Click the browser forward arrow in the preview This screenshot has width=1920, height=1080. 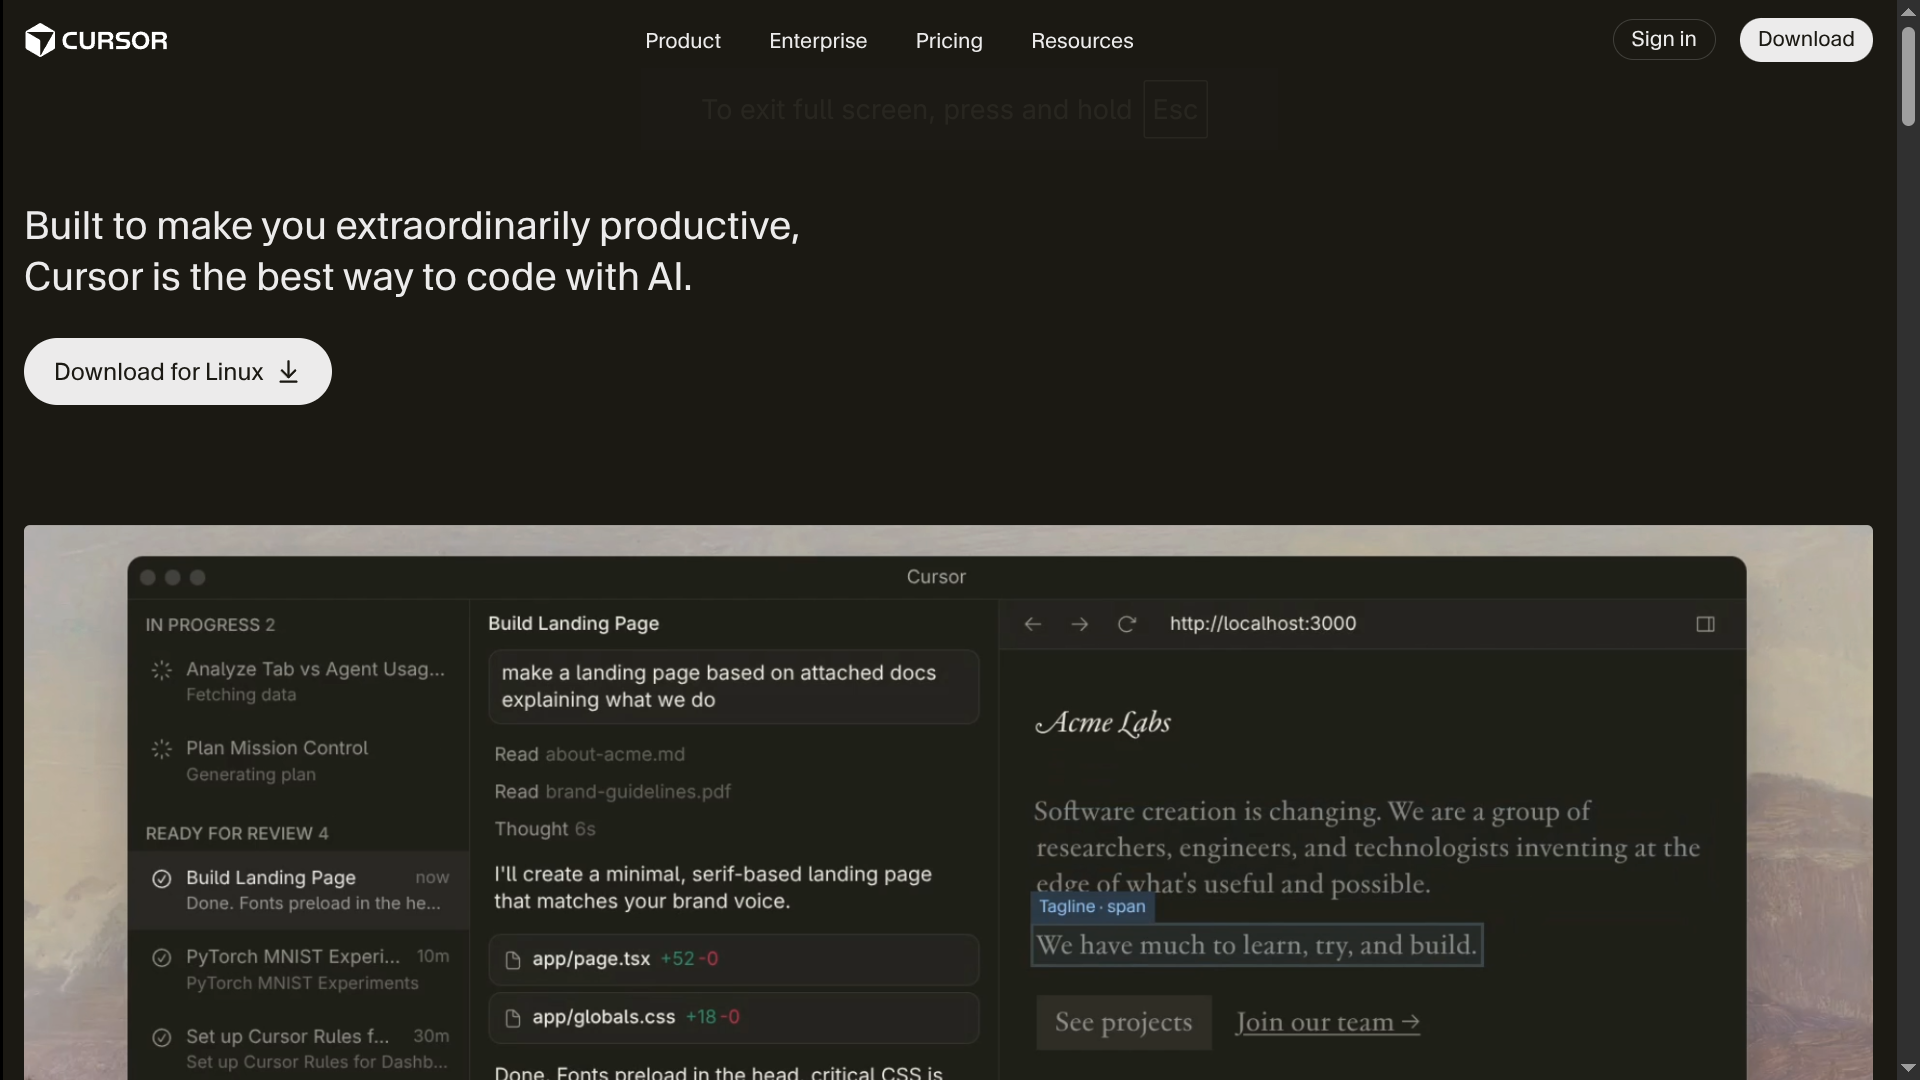coord(1079,623)
